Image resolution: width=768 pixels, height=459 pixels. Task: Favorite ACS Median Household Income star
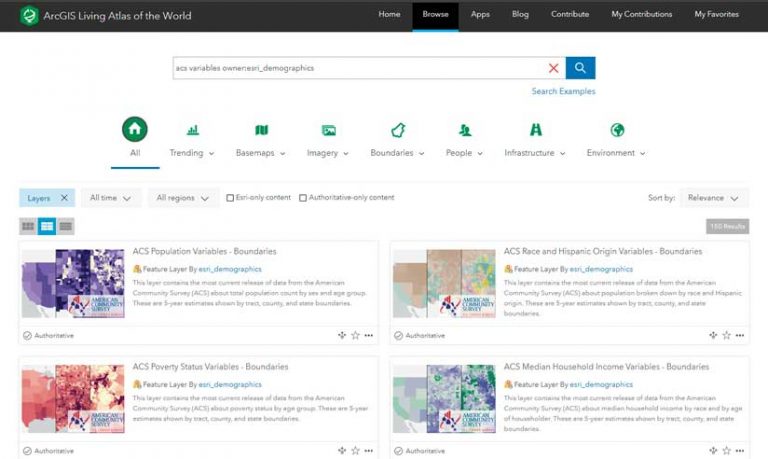tap(726, 451)
